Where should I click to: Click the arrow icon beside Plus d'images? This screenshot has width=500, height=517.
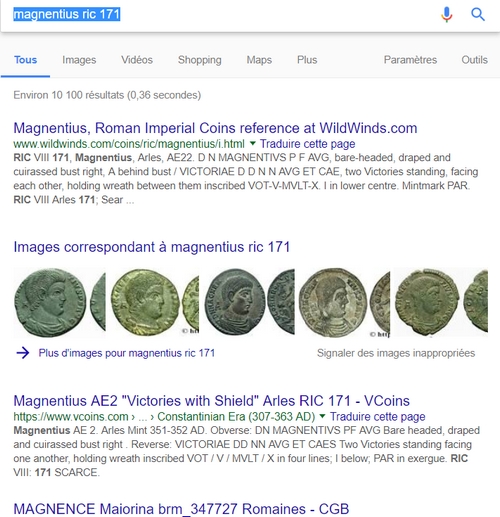click(x=23, y=353)
